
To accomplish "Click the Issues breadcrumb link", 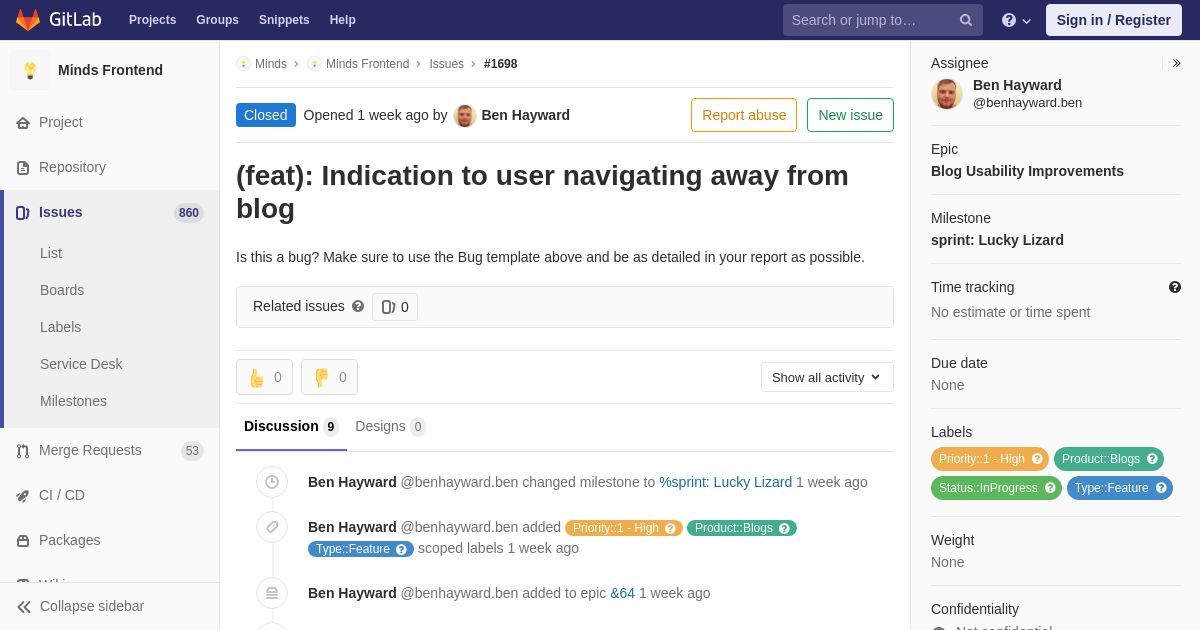I will tap(446, 64).
